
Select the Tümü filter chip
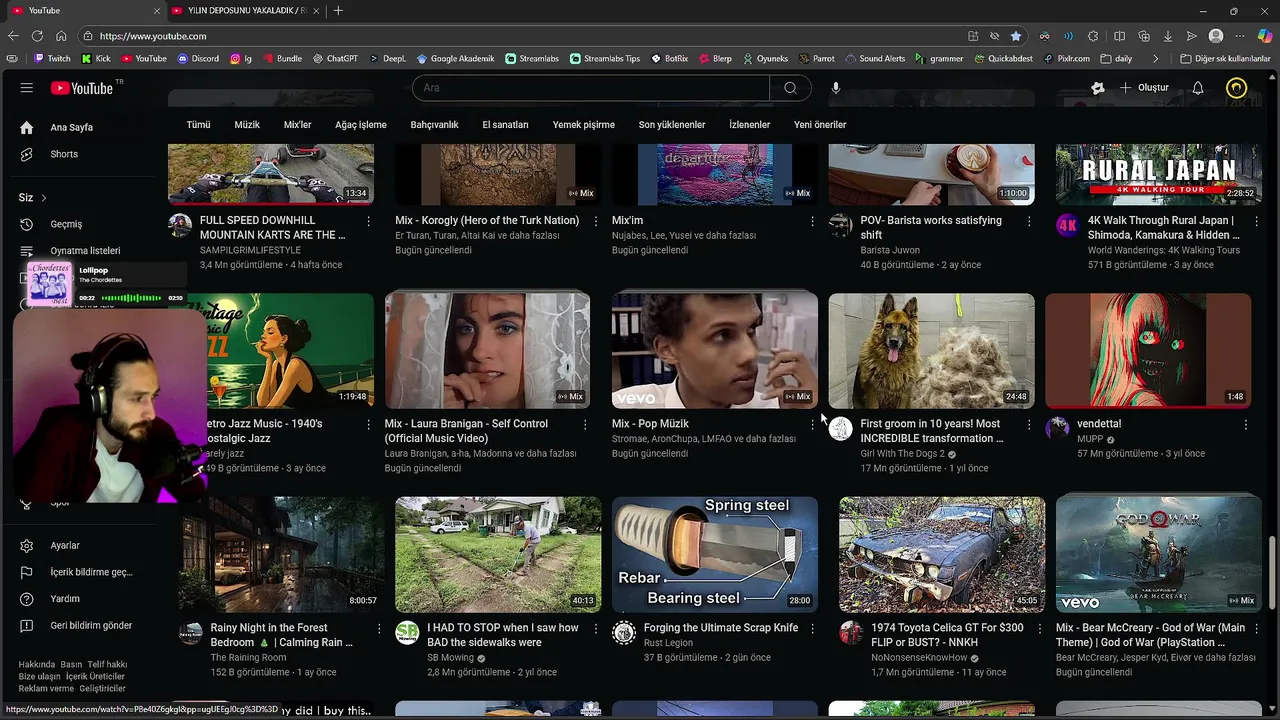tap(198, 125)
